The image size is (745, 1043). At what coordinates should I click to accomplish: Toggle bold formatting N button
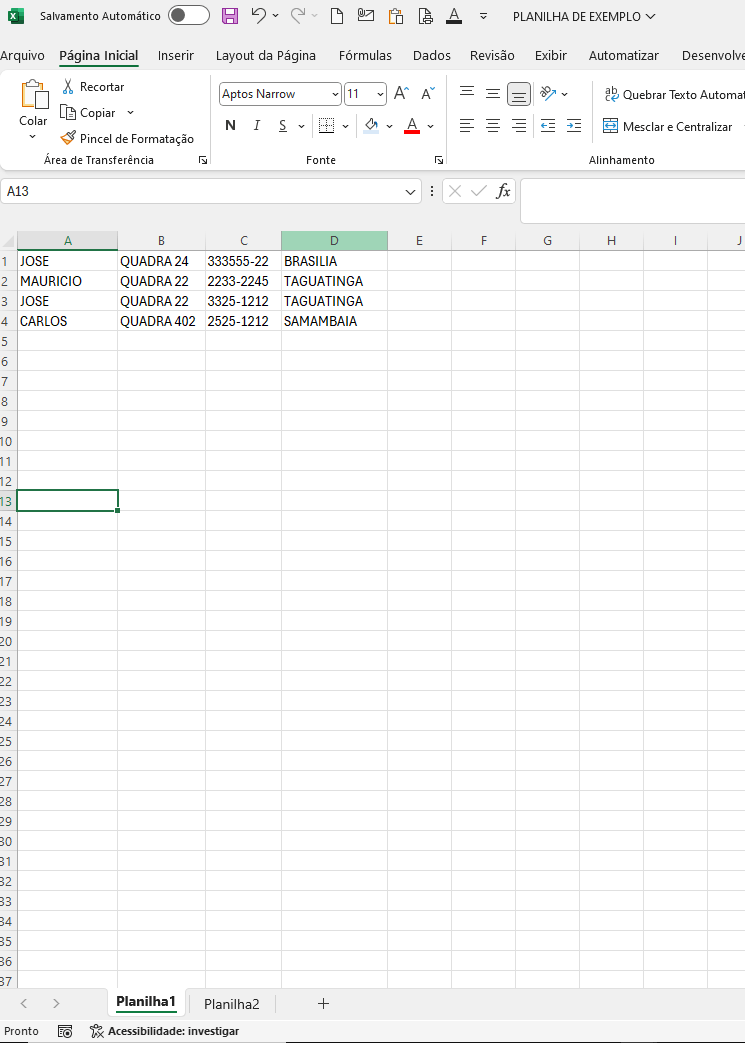[230, 126]
